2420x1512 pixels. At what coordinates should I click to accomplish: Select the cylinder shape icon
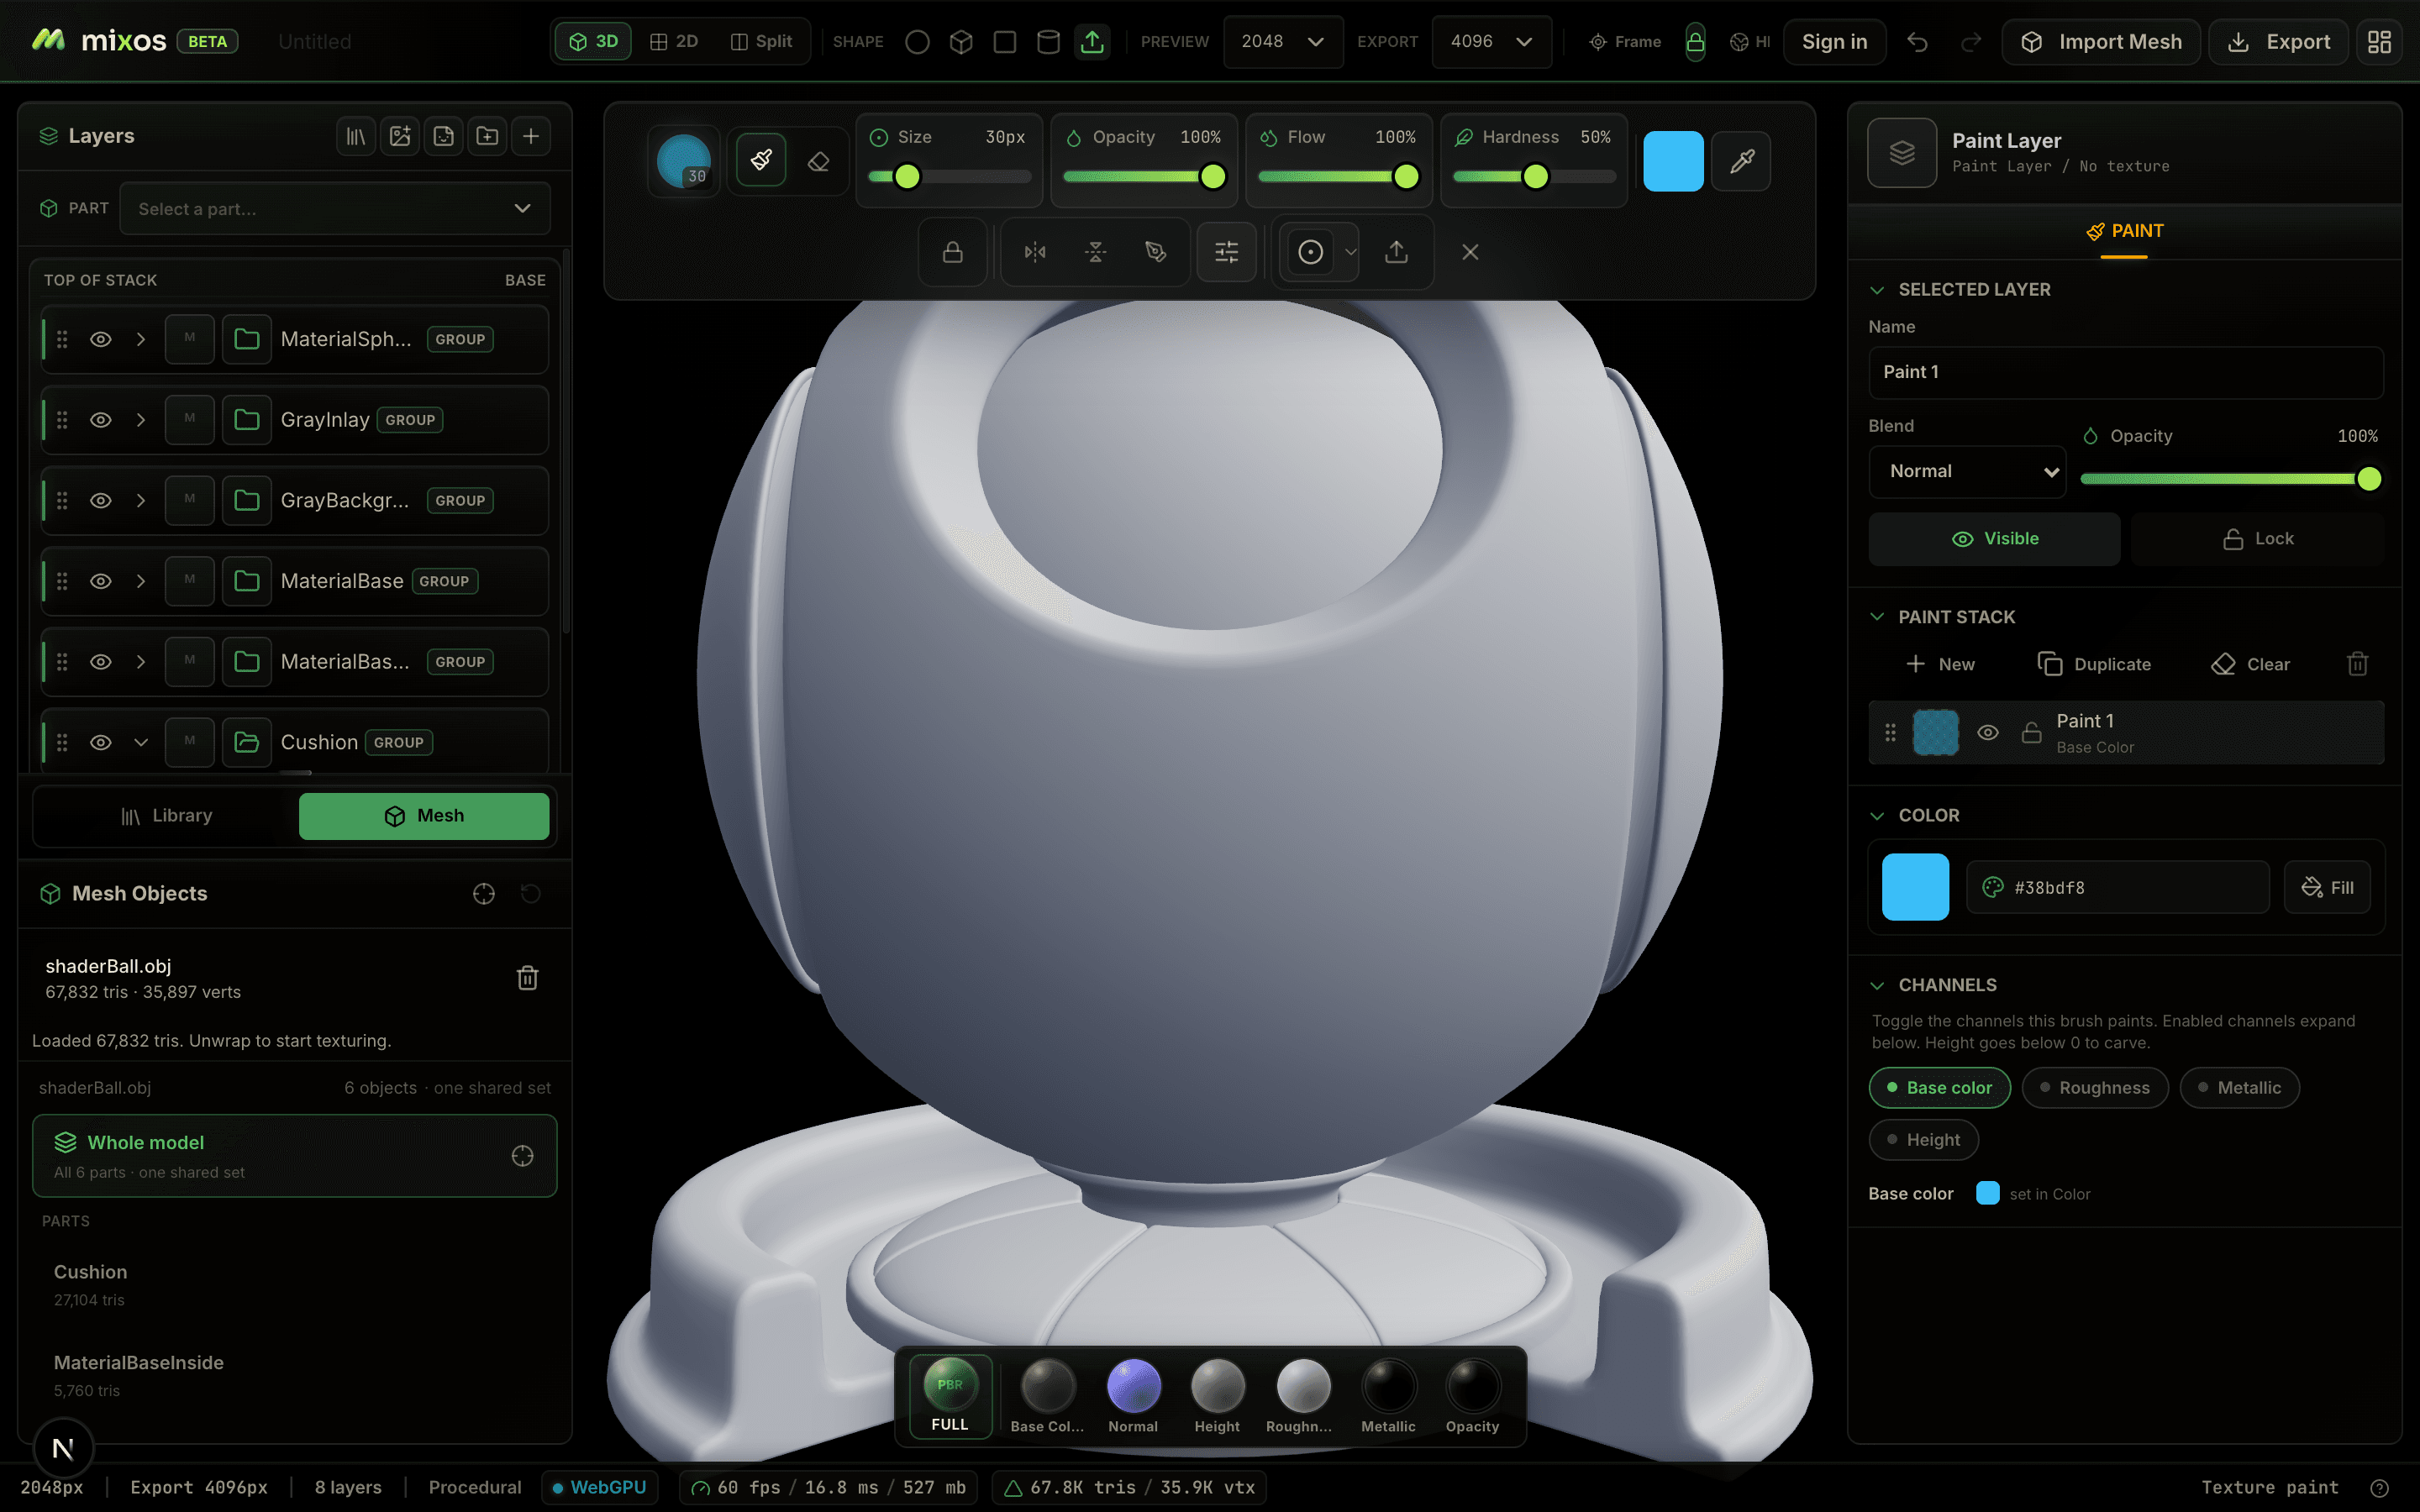(1048, 42)
